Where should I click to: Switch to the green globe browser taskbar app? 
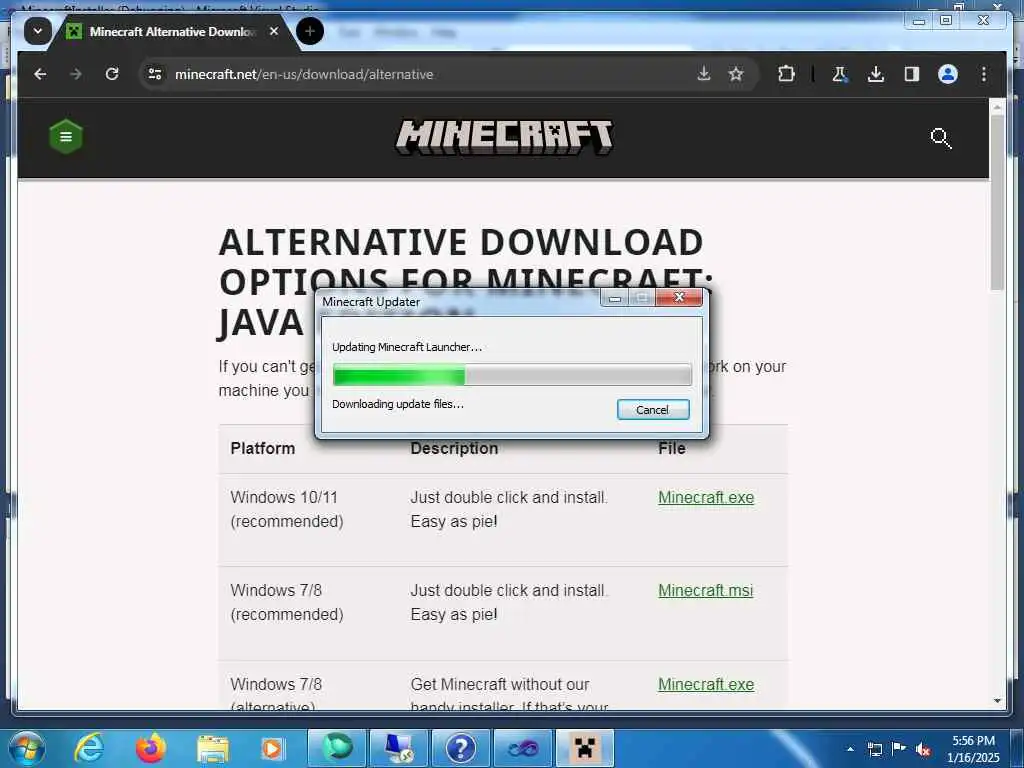[x=336, y=748]
